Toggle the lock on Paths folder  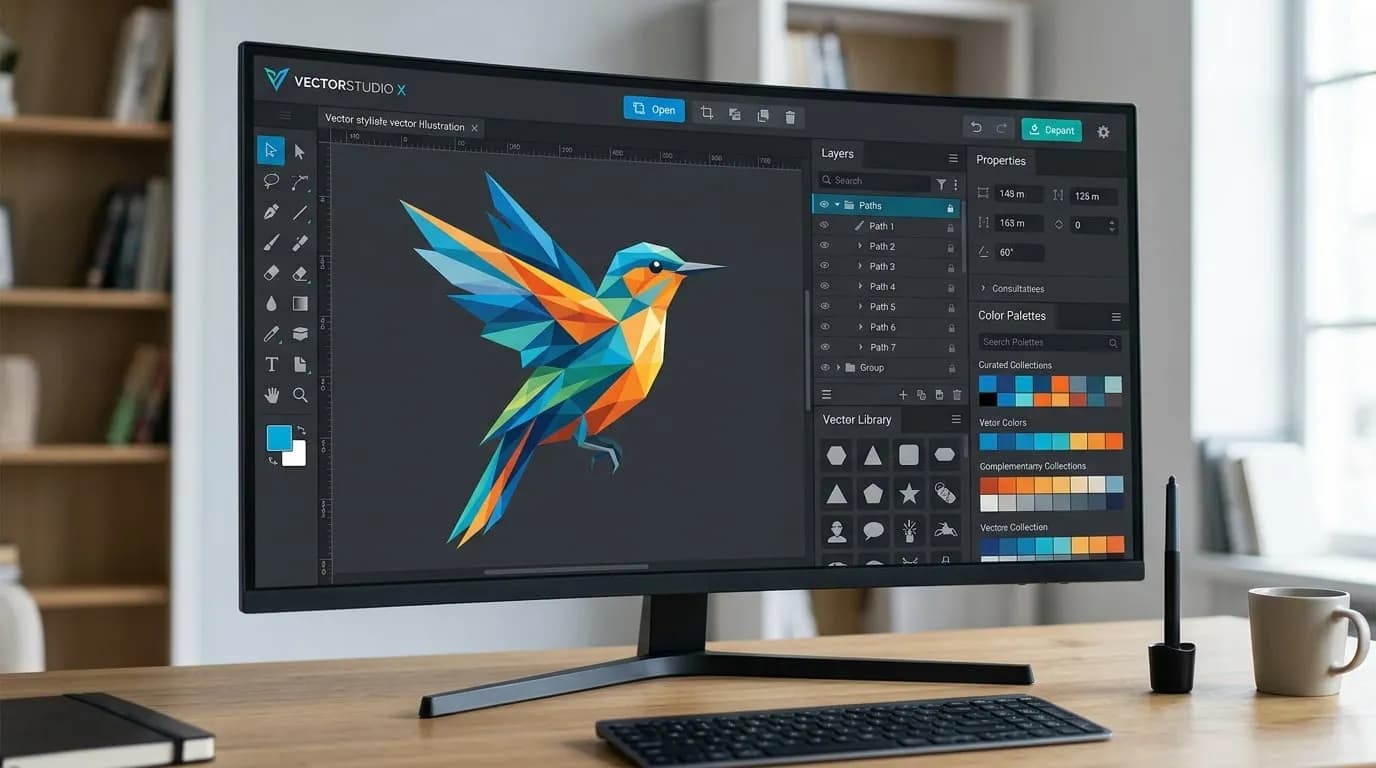click(x=950, y=207)
